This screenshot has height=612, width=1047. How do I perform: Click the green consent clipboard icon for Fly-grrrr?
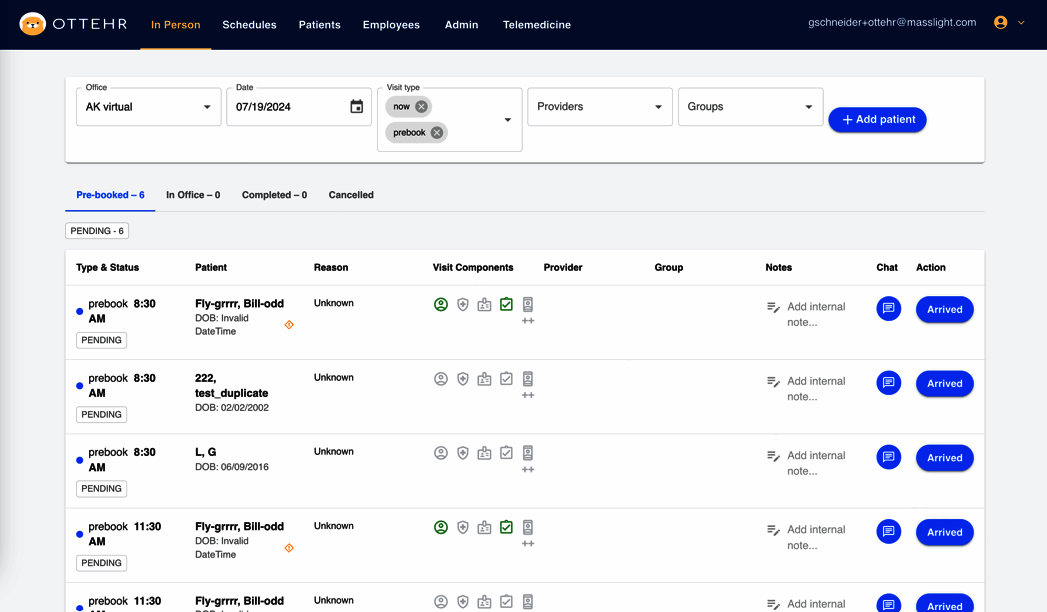click(506, 304)
